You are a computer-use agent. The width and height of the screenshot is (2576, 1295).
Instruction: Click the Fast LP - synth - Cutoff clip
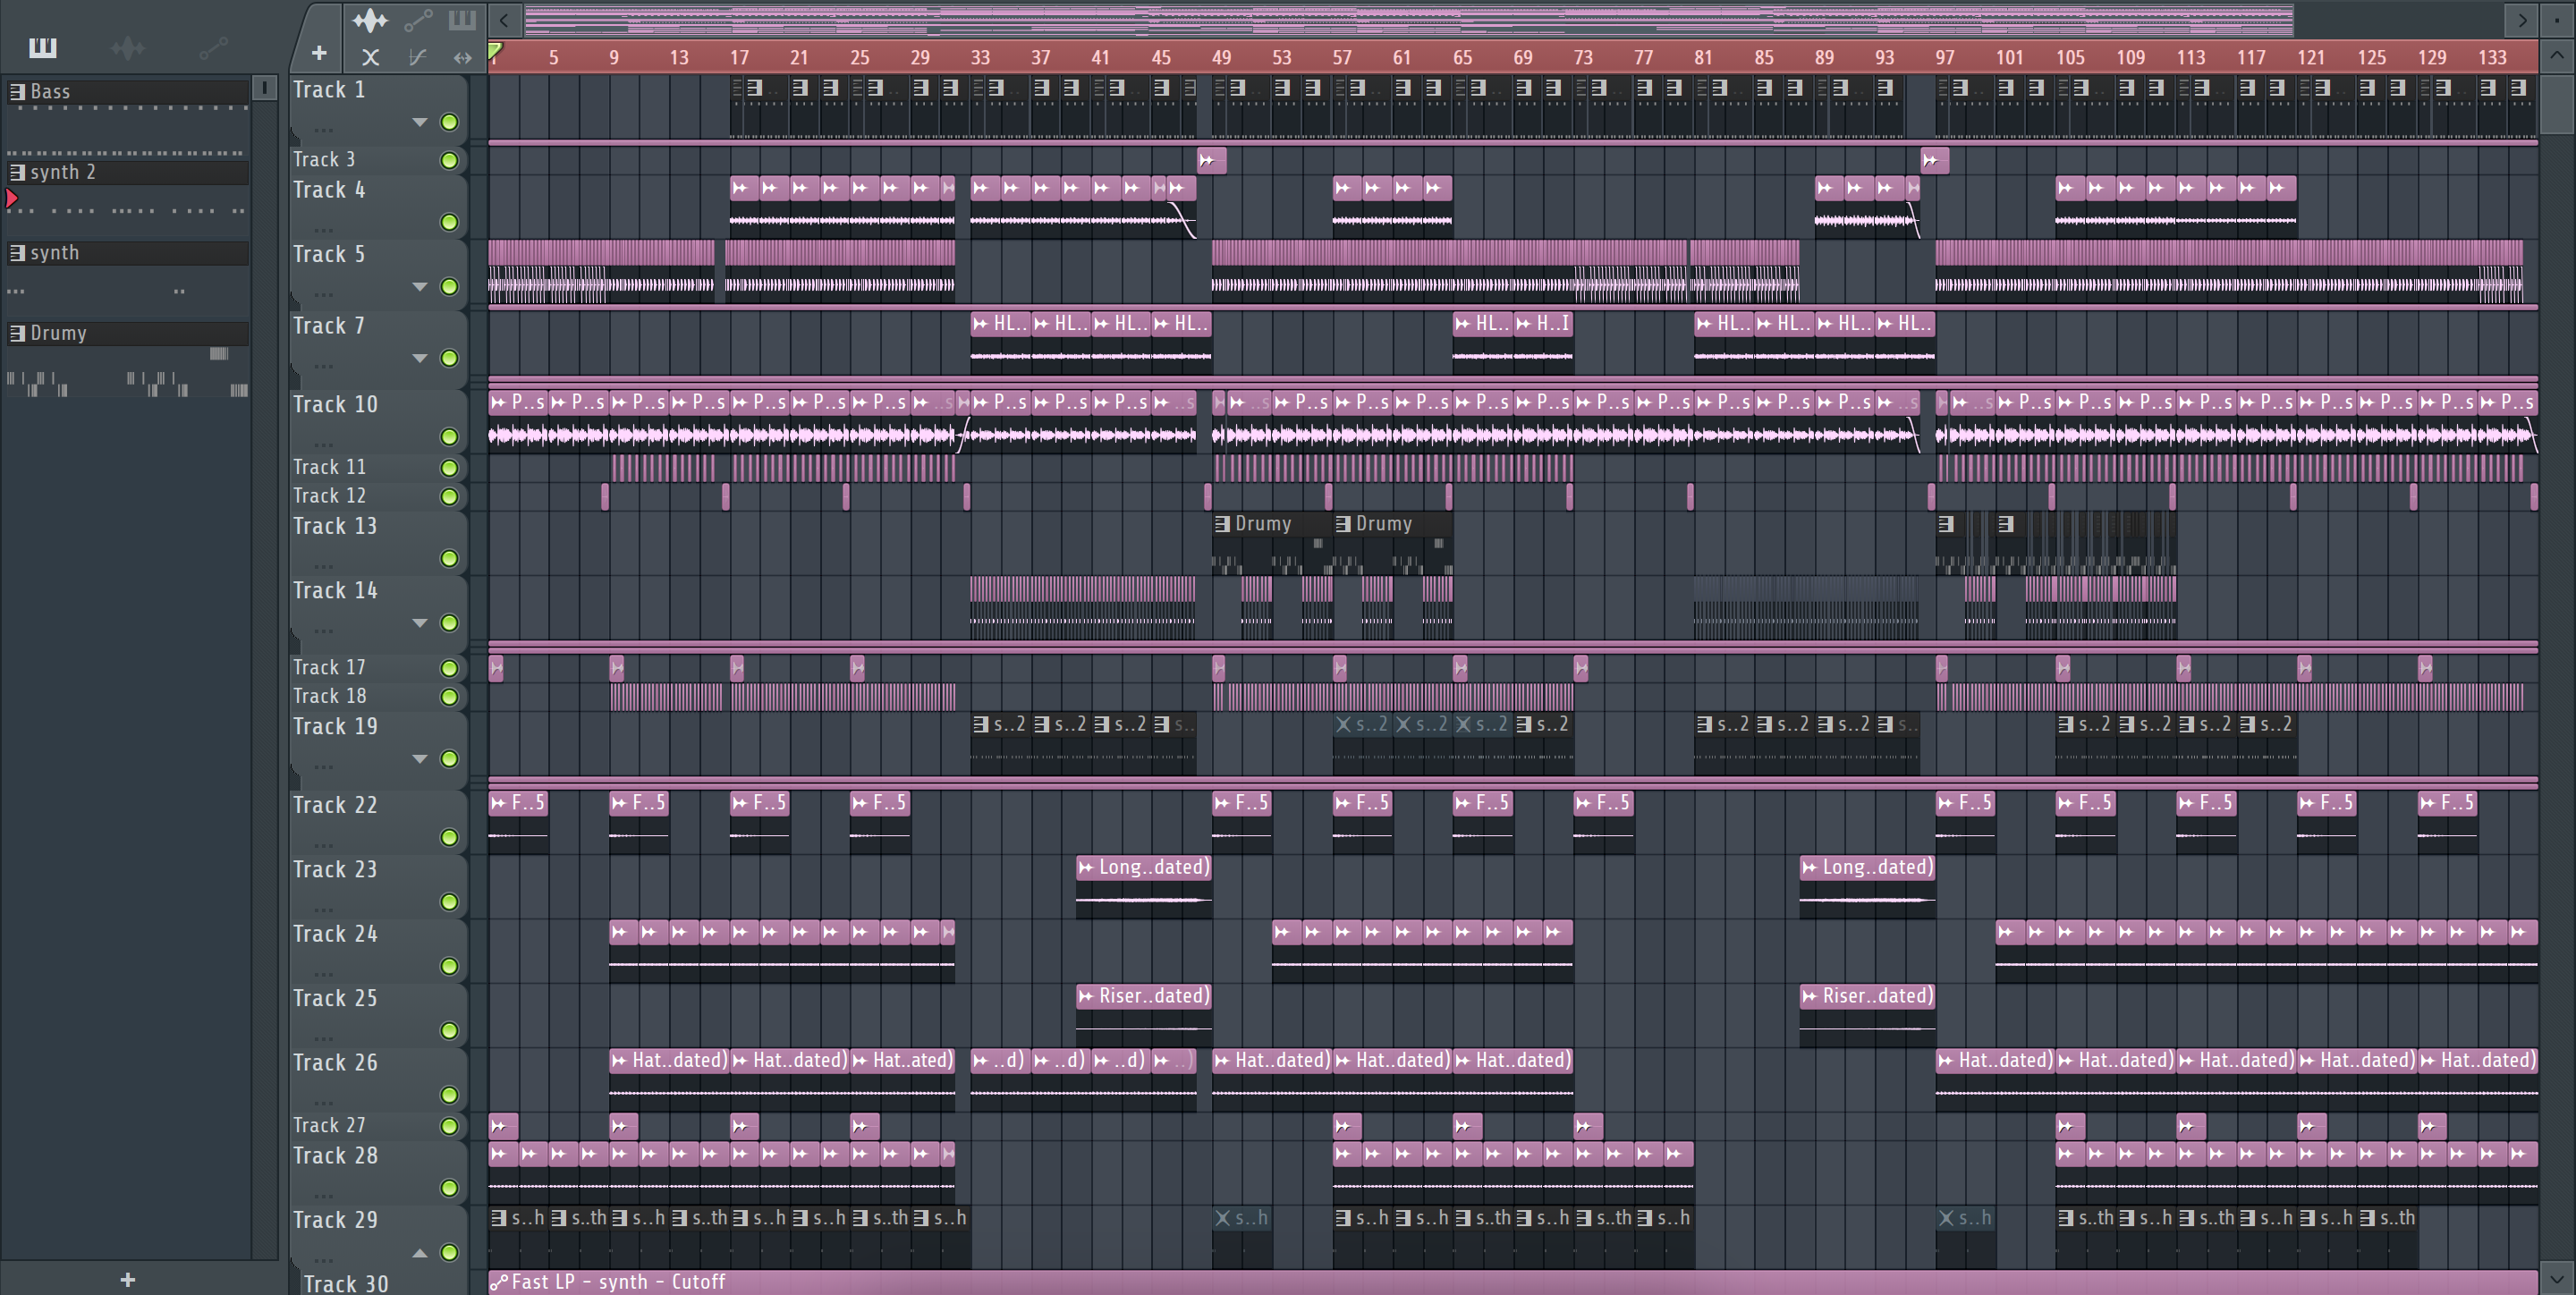(x=1513, y=1282)
